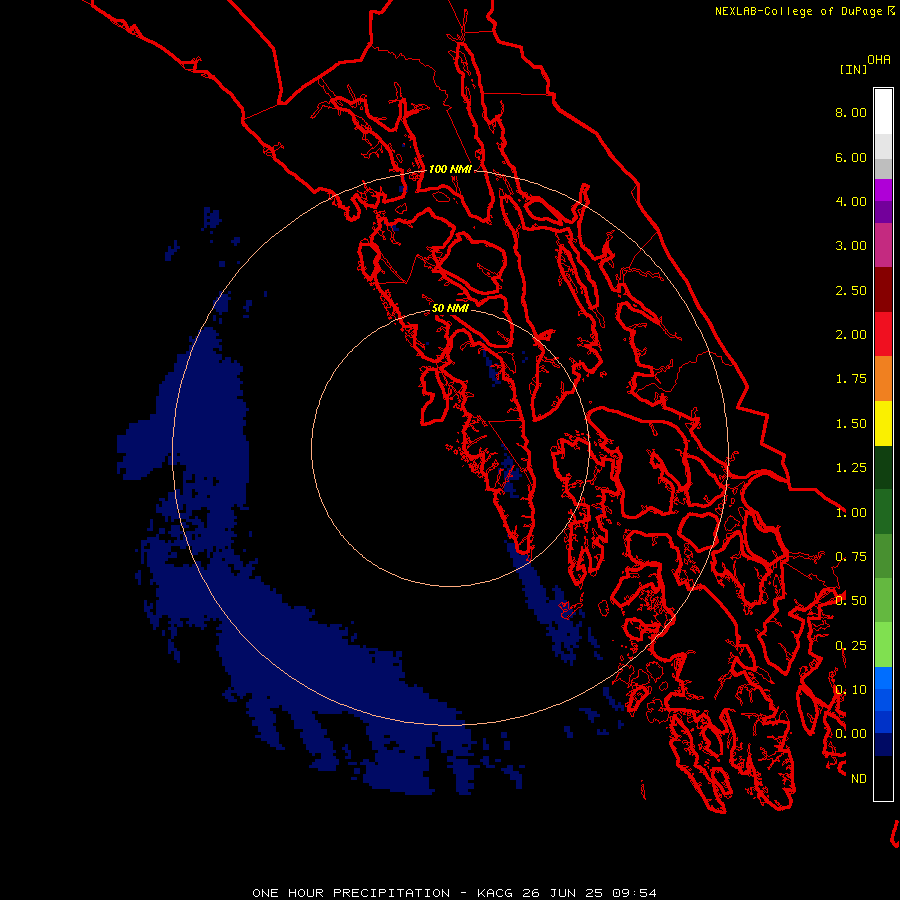
Task: Click the 2.50 legend value
Action: (851, 290)
